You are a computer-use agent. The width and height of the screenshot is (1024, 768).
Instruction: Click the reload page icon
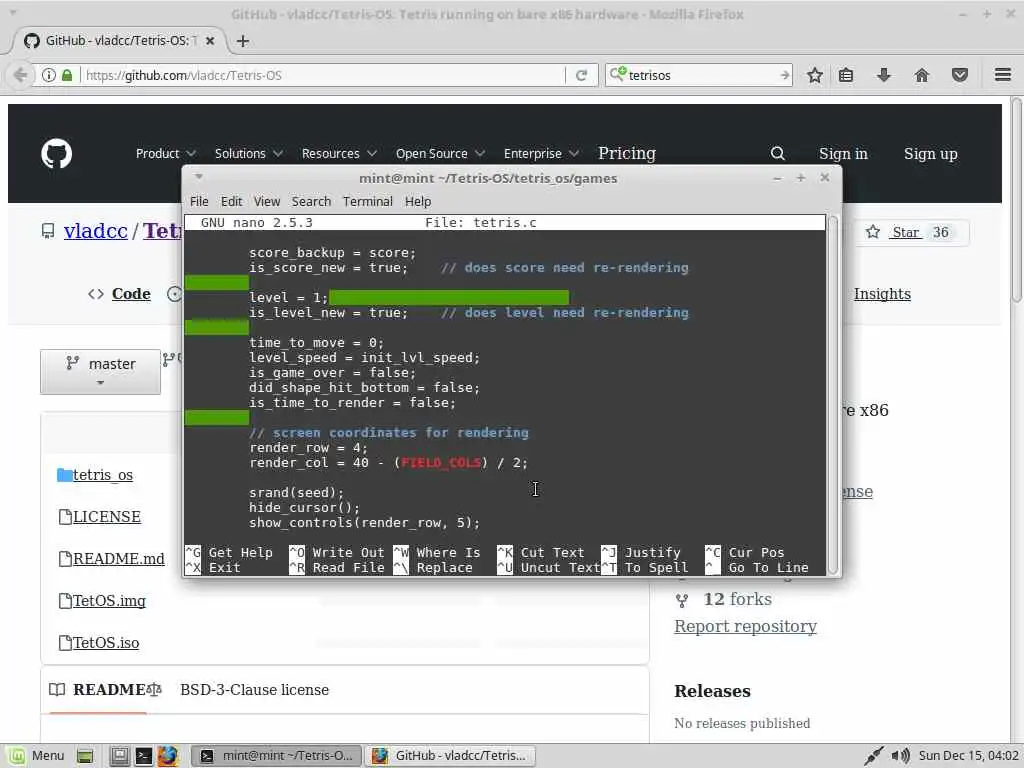click(x=581, y=75)
